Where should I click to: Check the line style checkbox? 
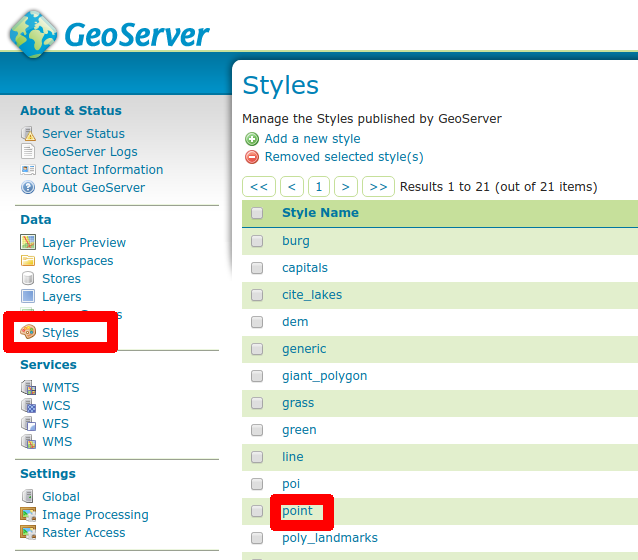click(257, 457)
